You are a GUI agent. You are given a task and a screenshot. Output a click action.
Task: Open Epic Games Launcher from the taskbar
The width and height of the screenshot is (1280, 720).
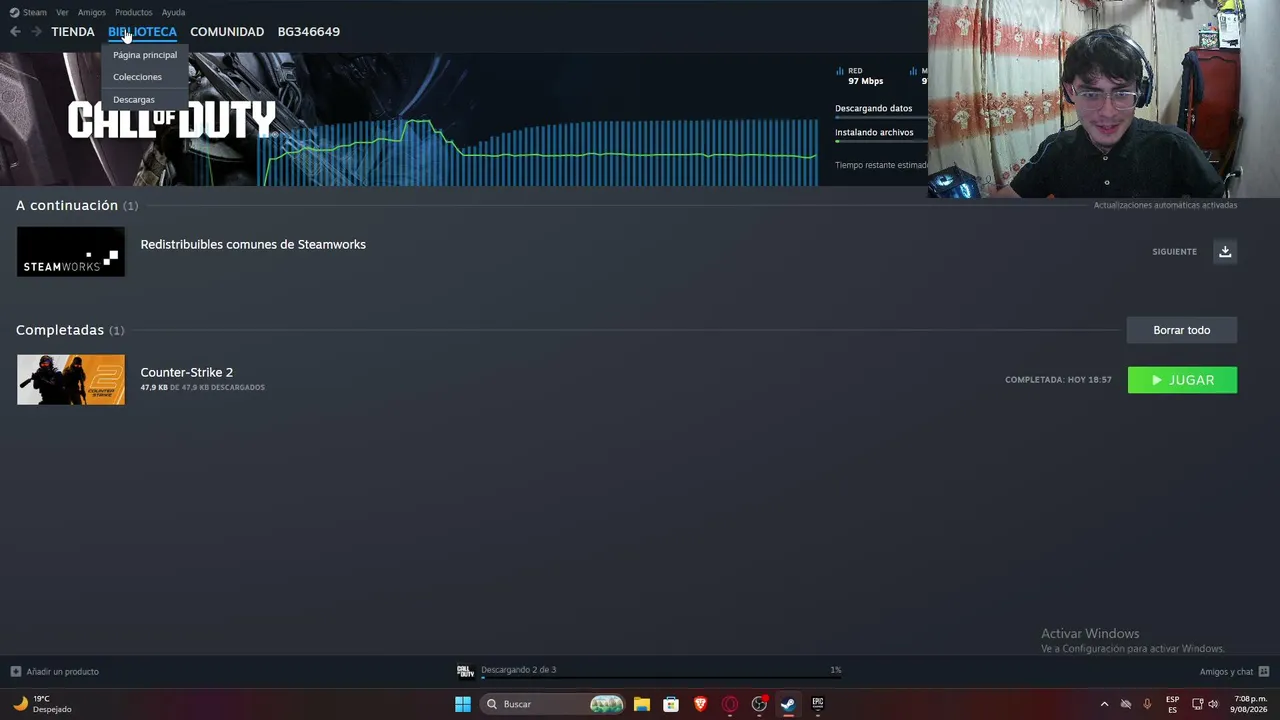pyautogui.click(x=817, y=704)
